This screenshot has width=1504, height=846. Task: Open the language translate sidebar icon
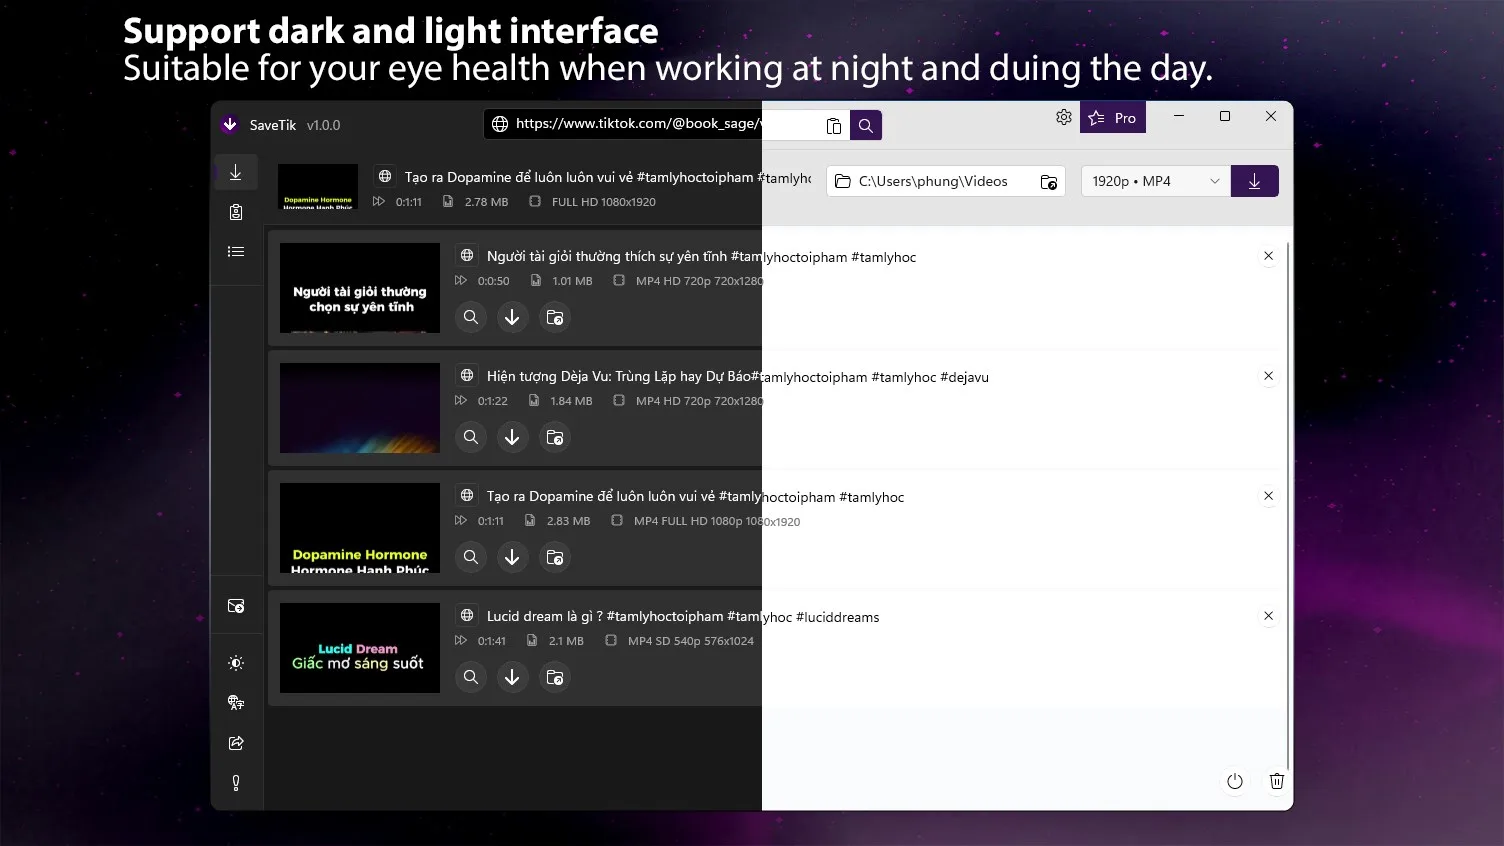point(236,703)
